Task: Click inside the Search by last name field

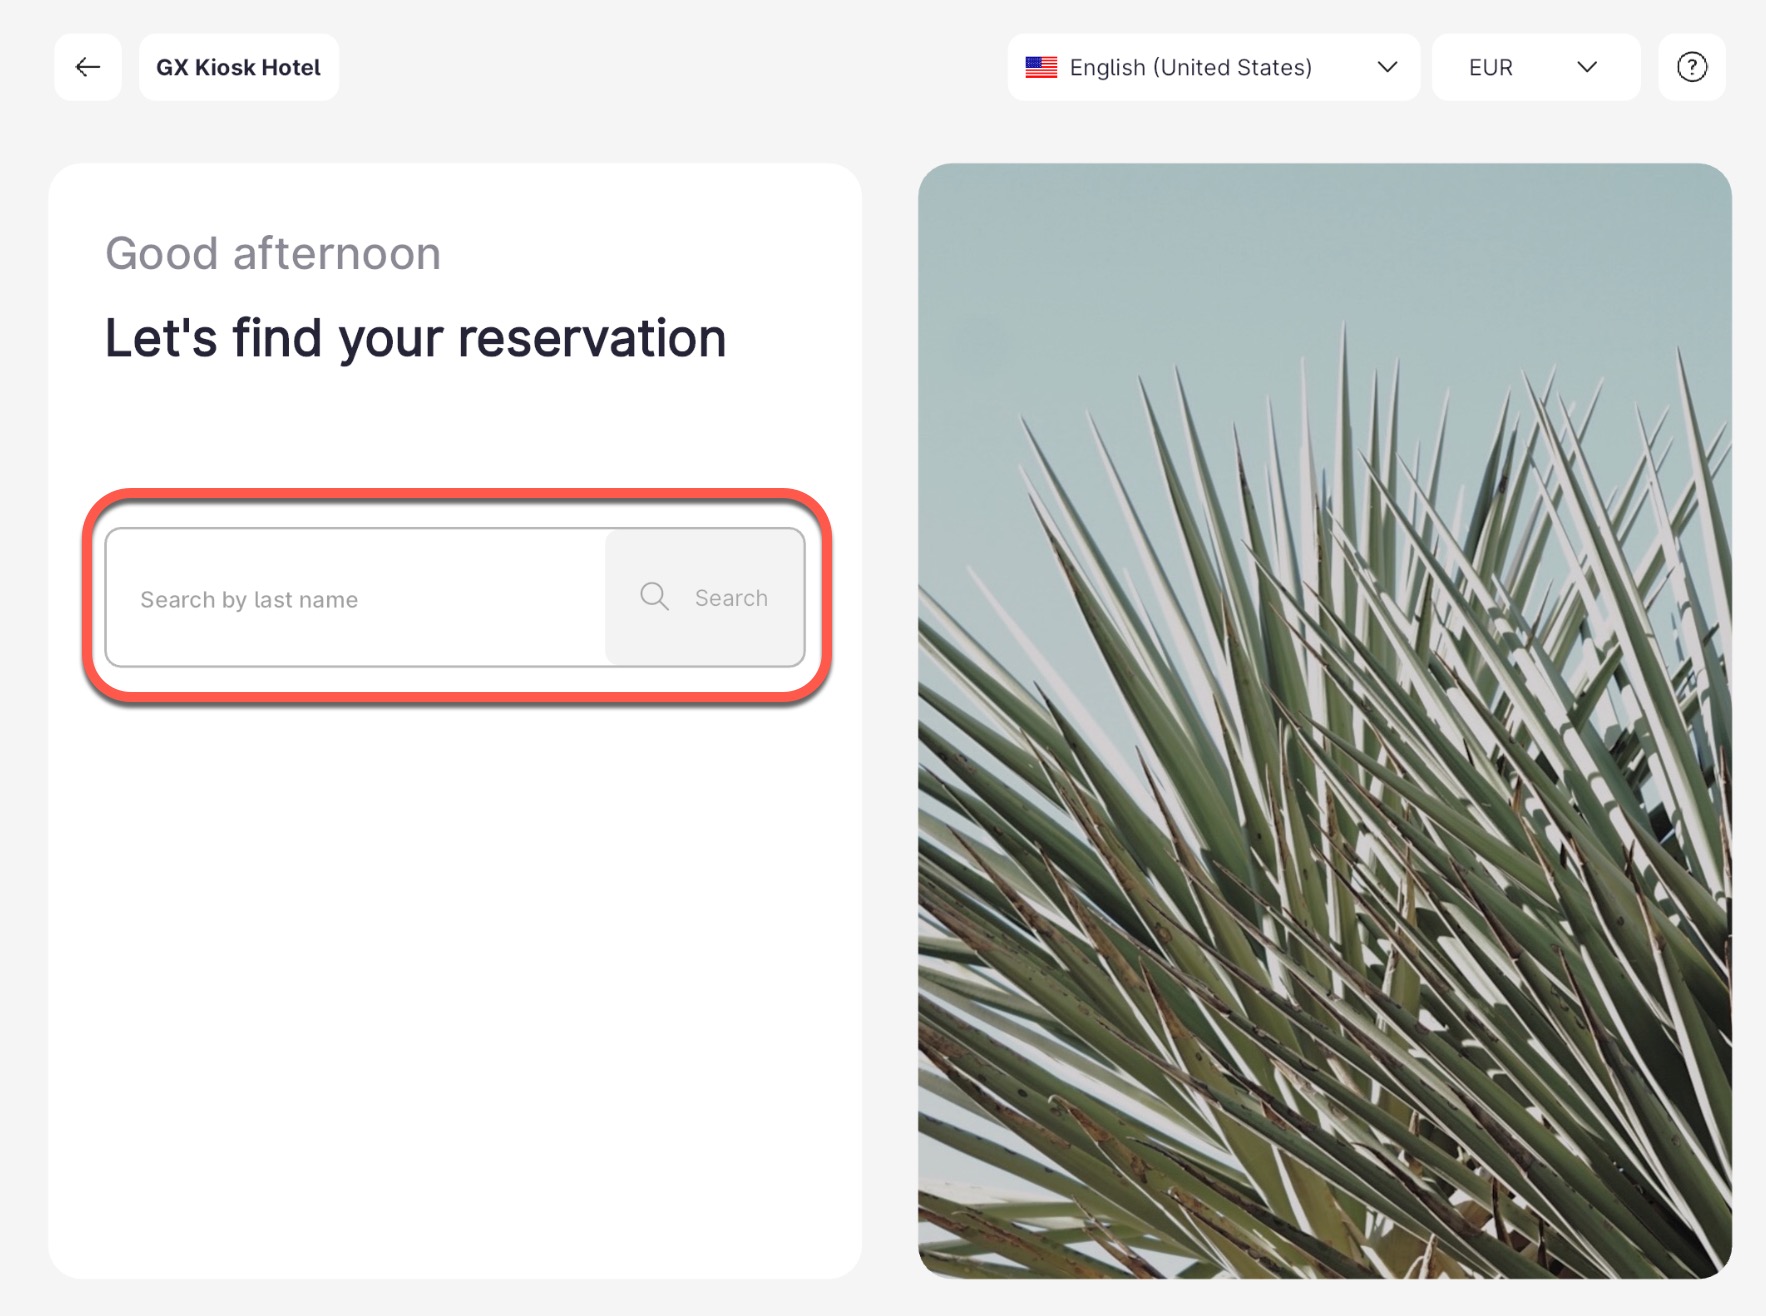Action: click(x=350, y=598)
